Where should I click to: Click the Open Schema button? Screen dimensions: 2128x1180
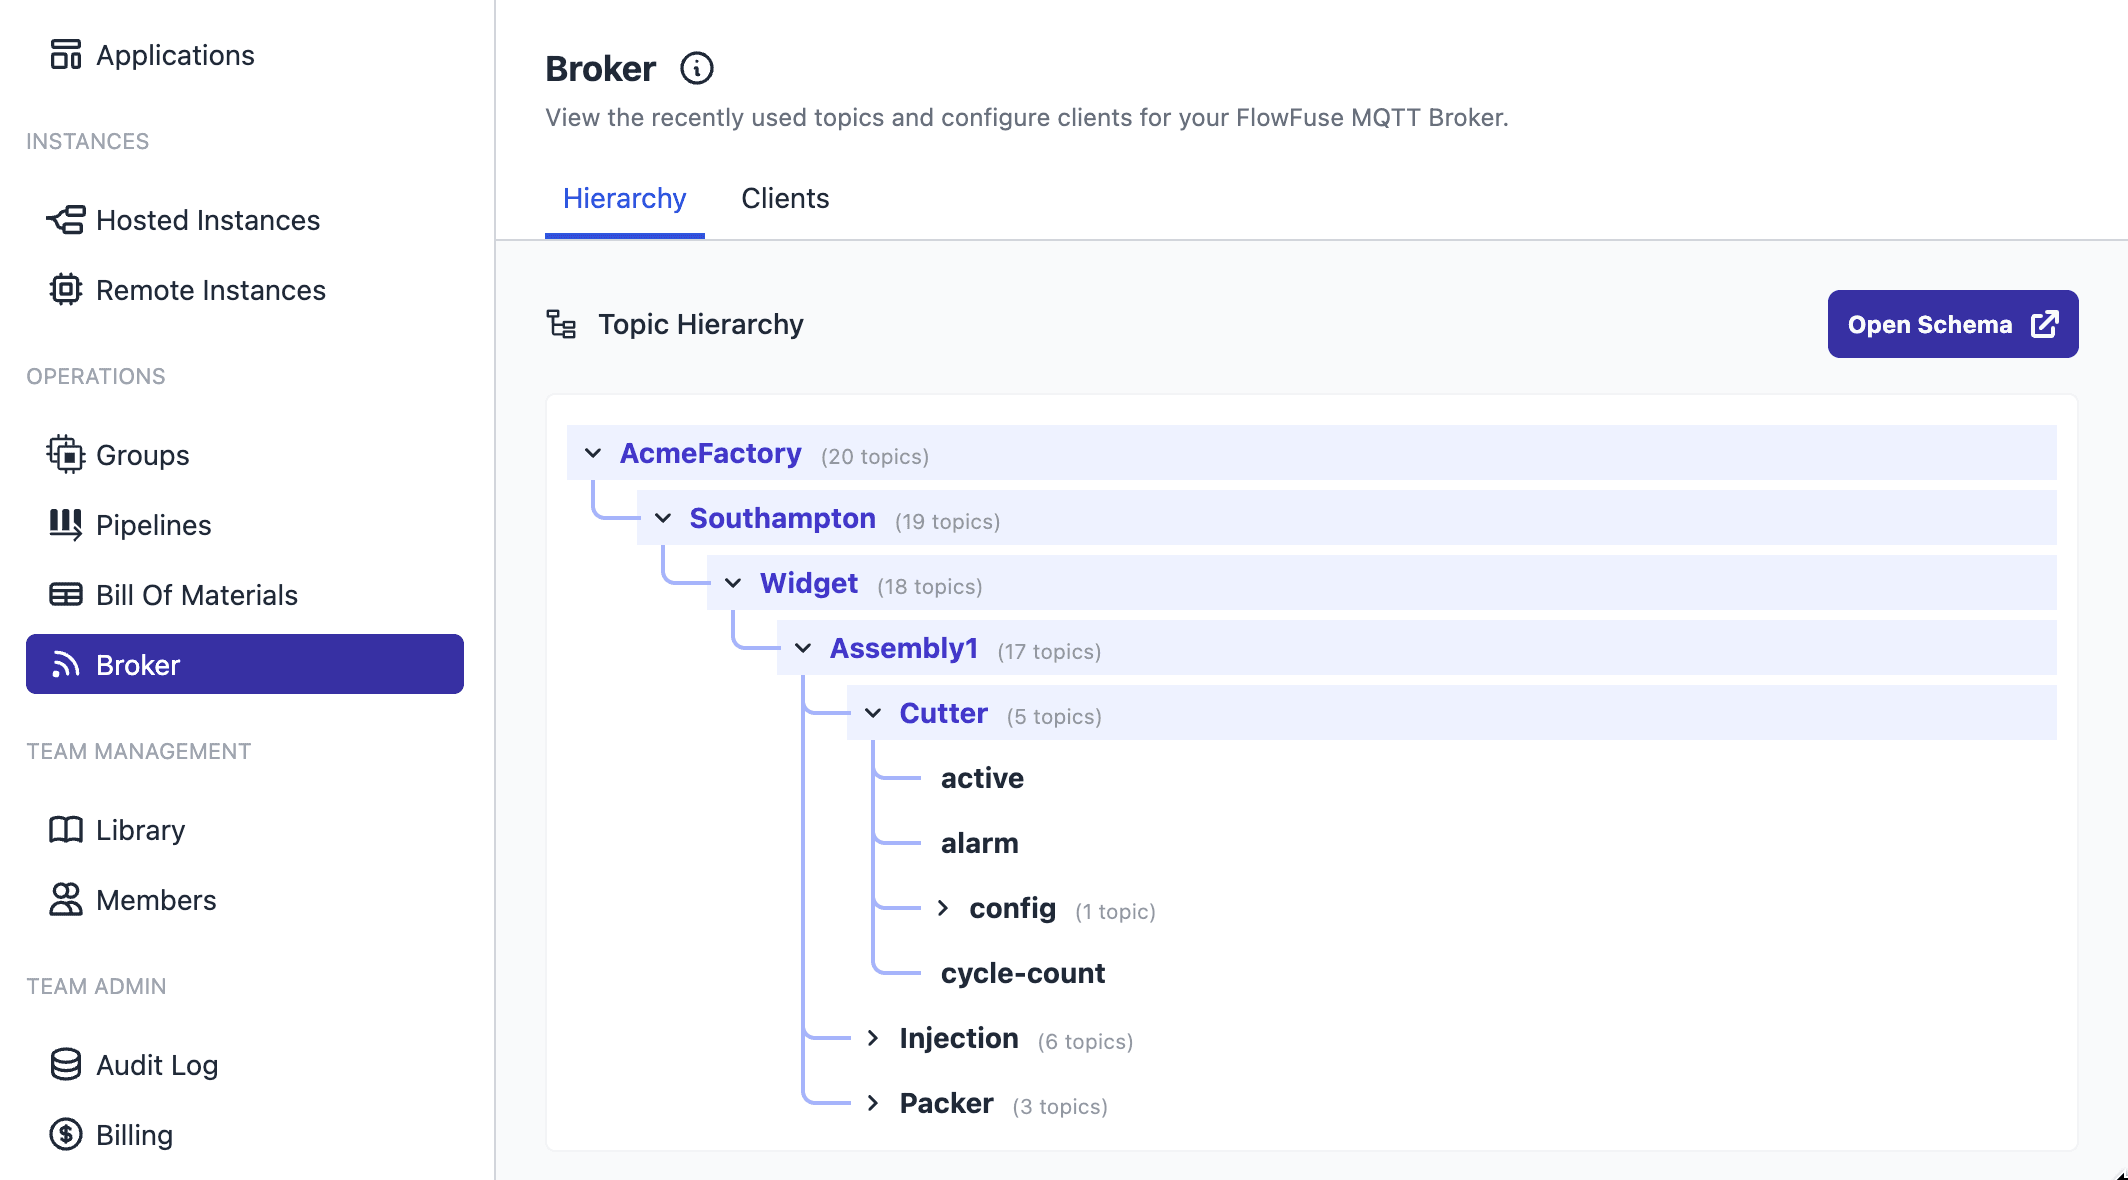(1952, 323)
